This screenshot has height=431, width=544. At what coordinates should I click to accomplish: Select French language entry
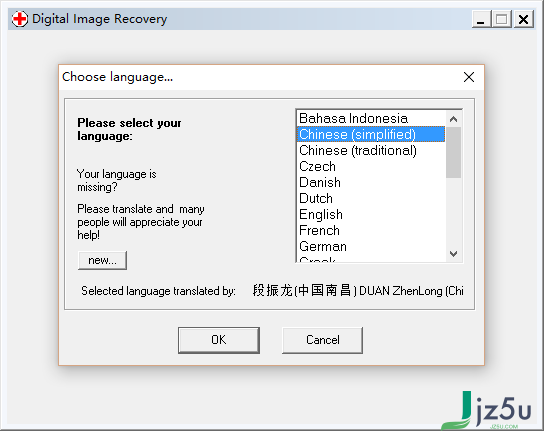pos(371,230)
